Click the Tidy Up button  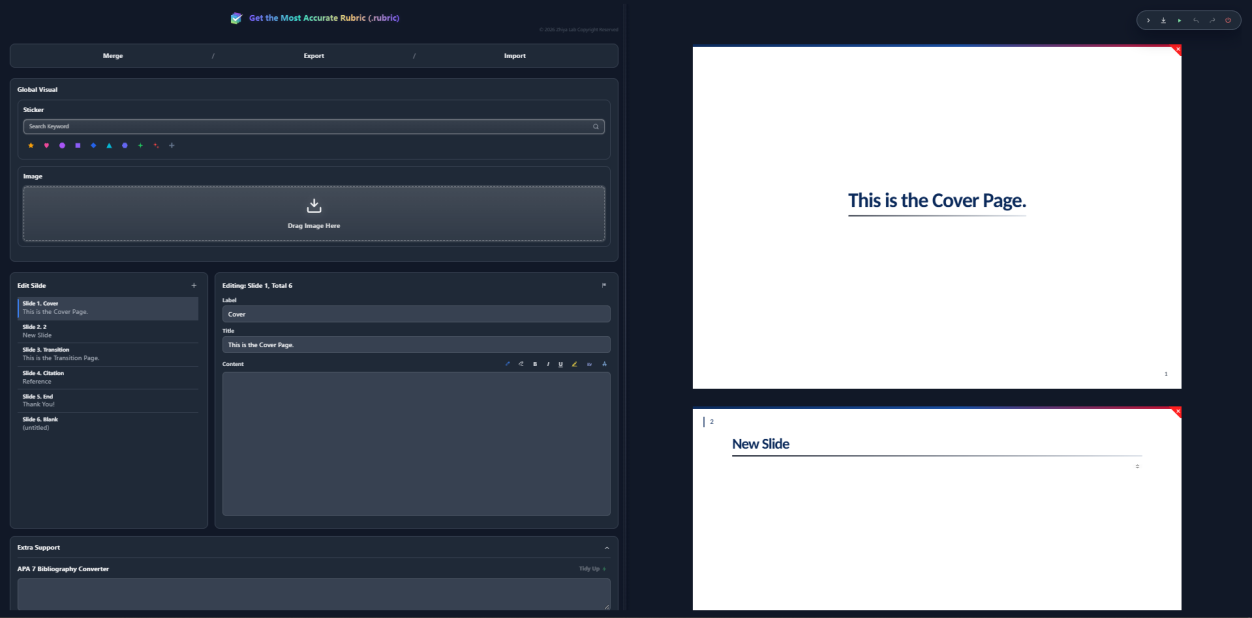pyautogui.click(x=592, y=569)
